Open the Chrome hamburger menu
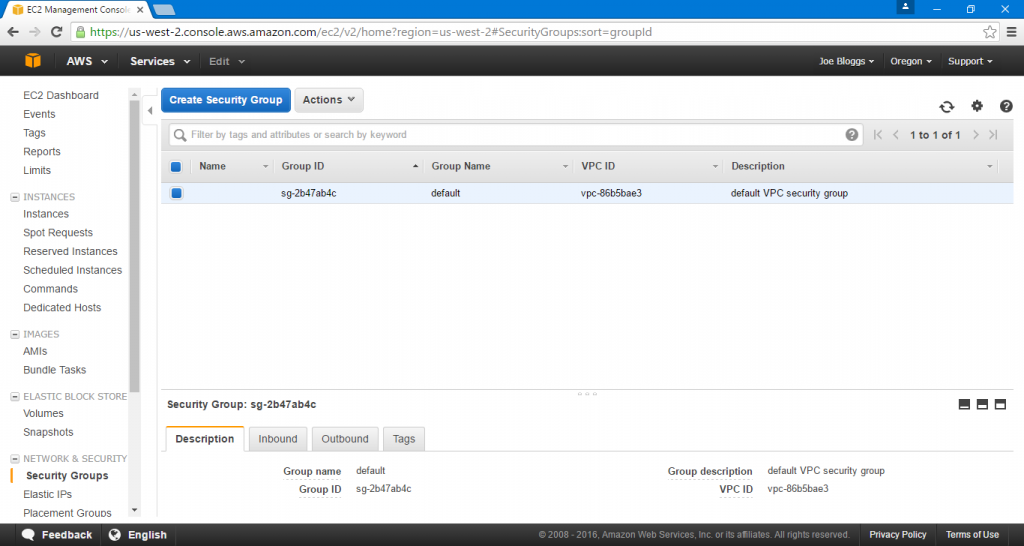 click(x=1011, y=32)
